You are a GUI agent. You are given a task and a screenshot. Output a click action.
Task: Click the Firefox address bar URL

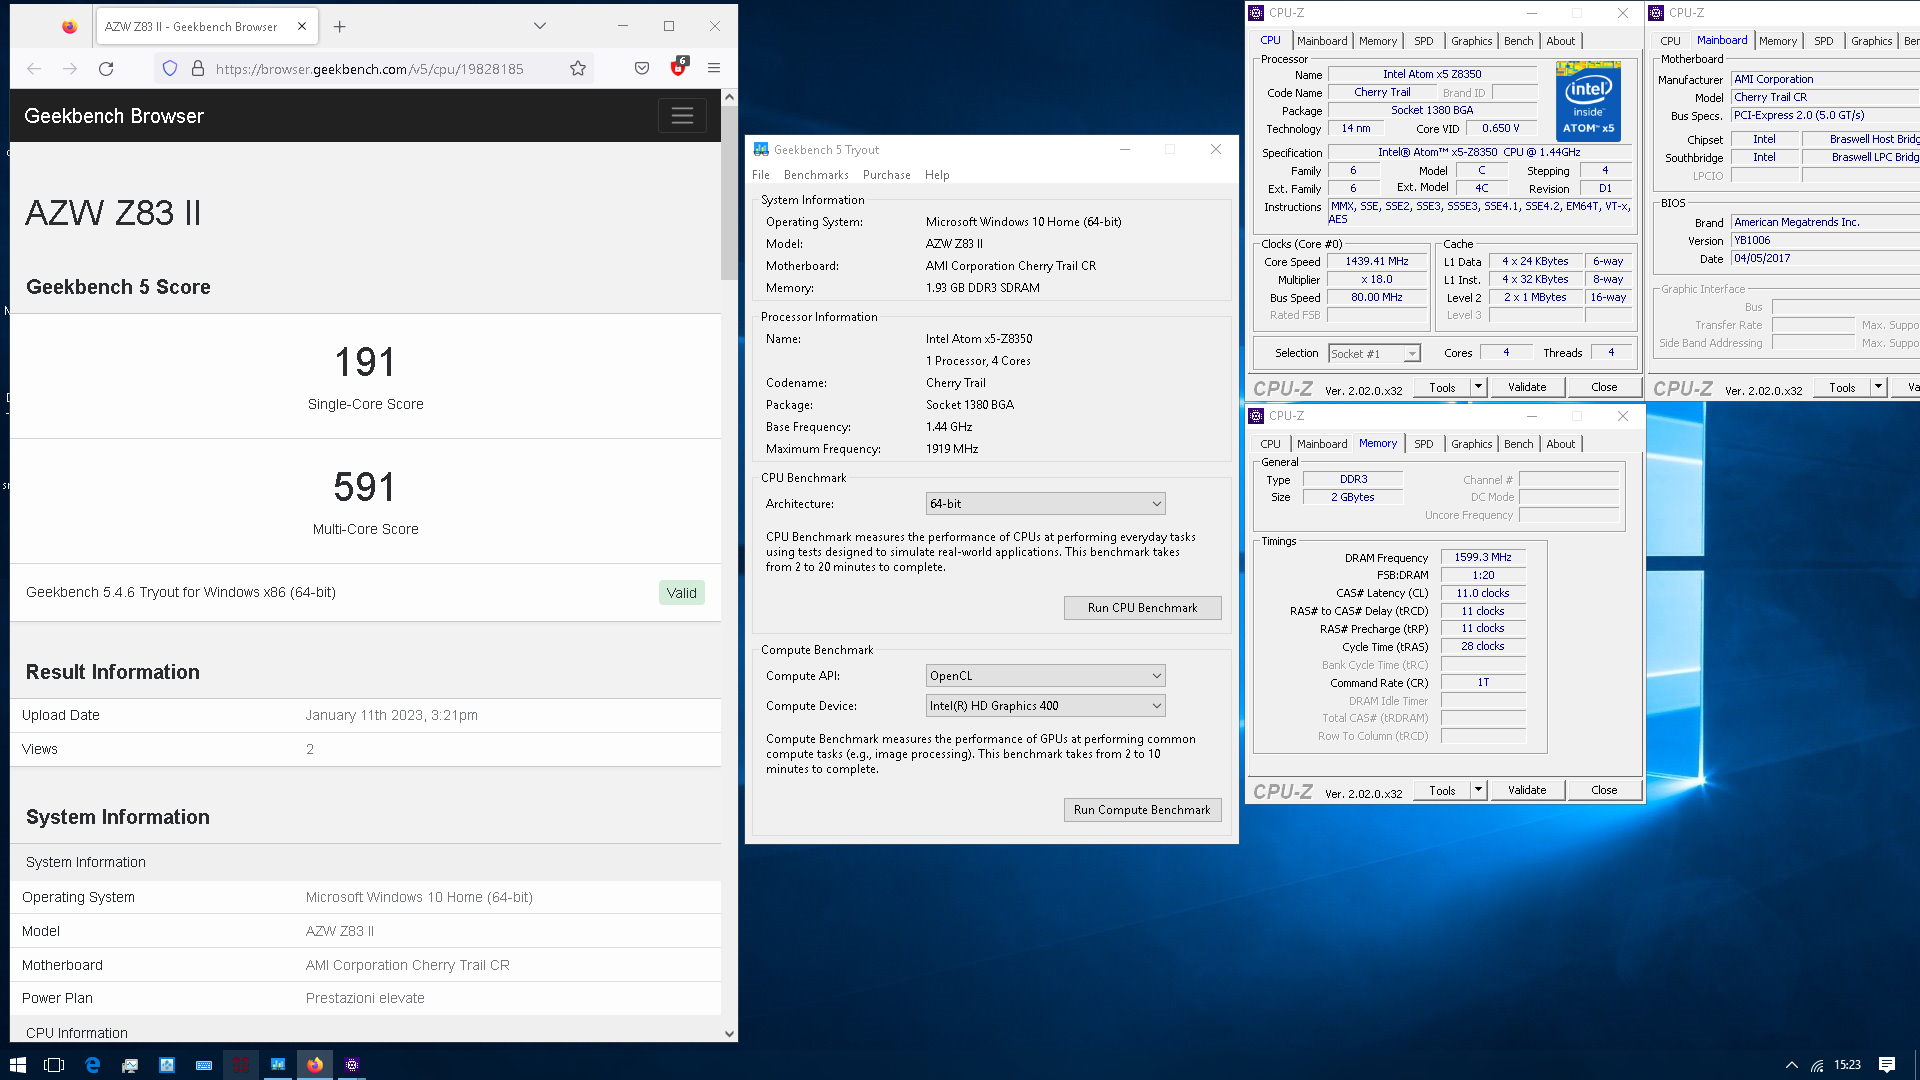[370, 69]
